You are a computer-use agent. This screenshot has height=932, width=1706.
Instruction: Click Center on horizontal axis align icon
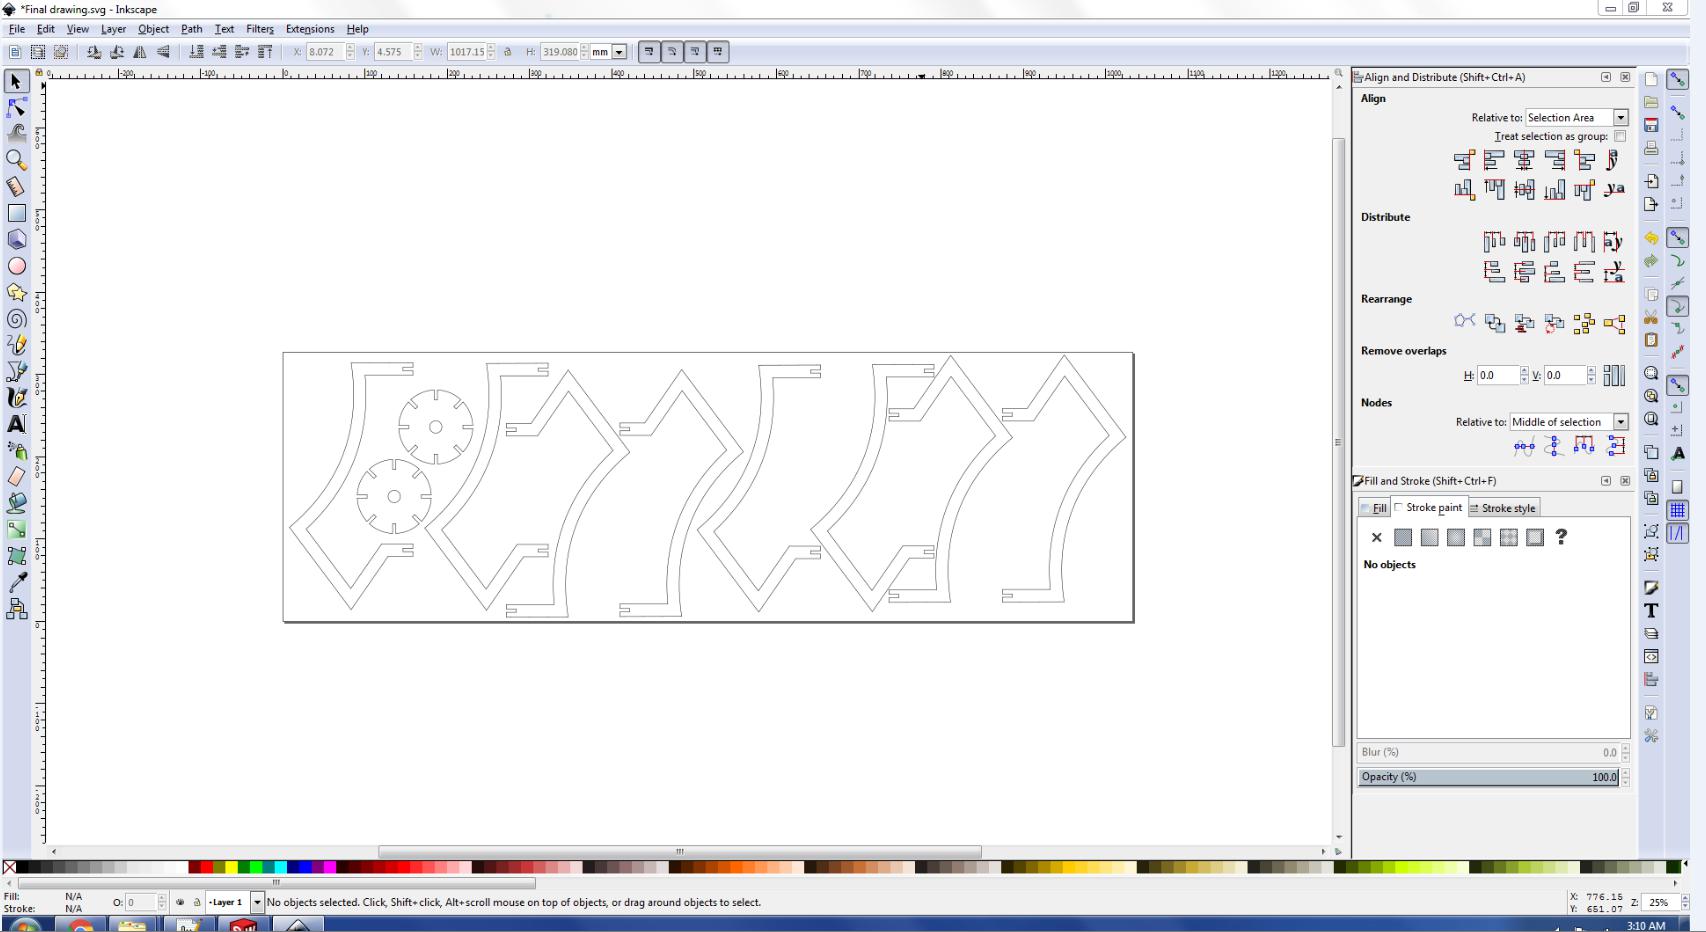[x=1524, y=189]
